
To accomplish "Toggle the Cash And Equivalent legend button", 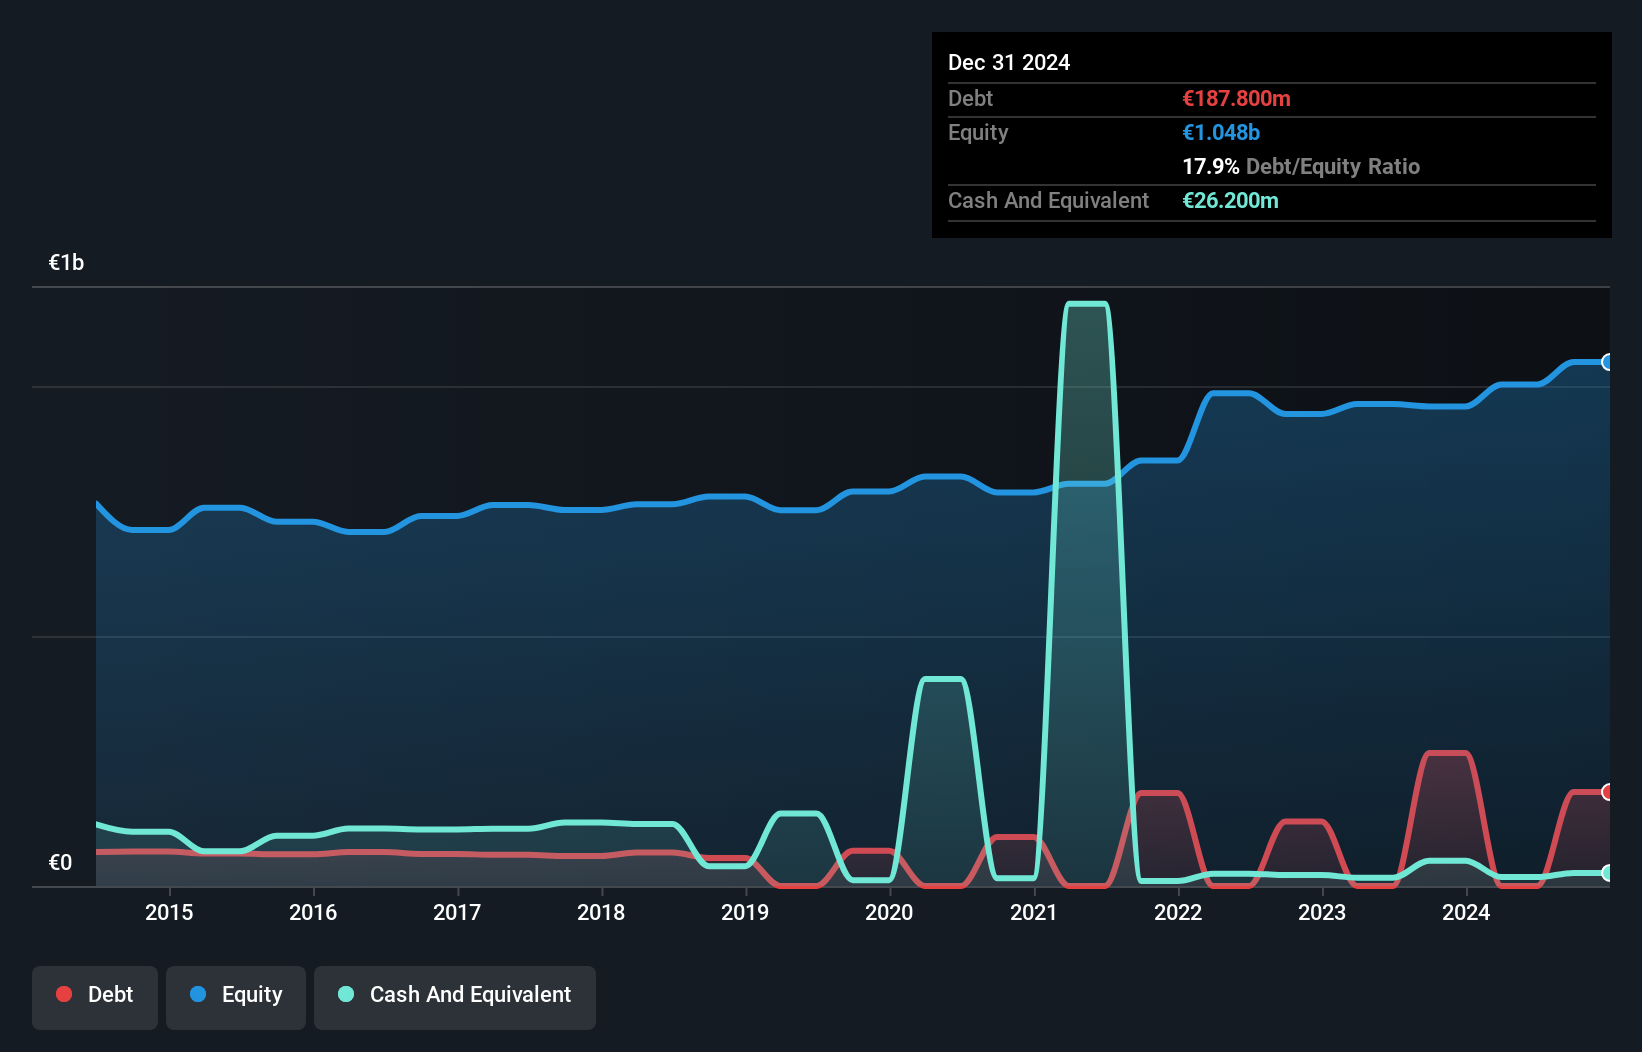I will (455, 997).
